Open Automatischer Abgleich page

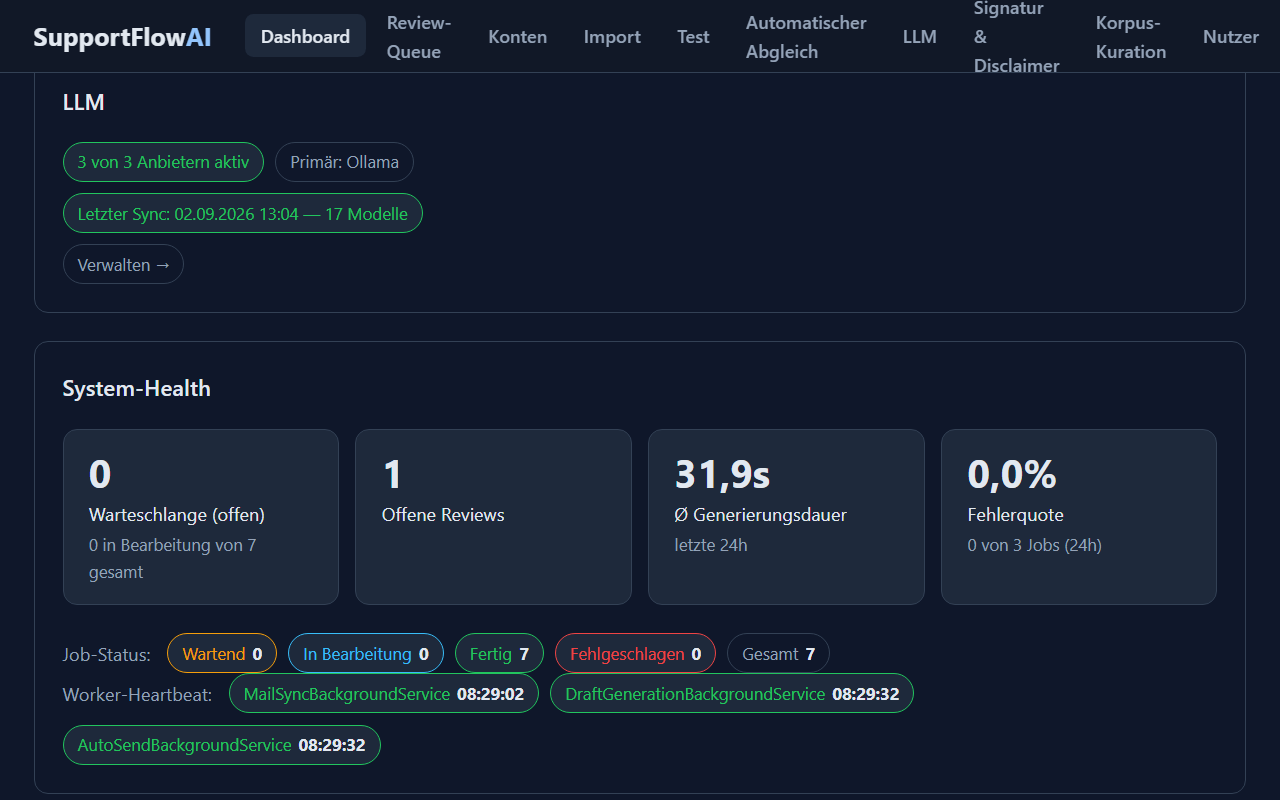coord(806,37)
